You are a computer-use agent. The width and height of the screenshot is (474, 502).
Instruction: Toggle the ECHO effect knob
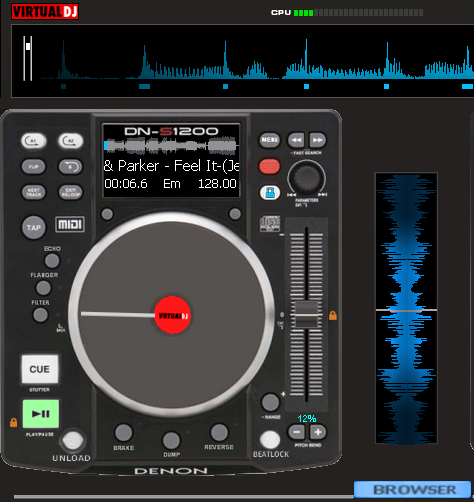[52, 261]
